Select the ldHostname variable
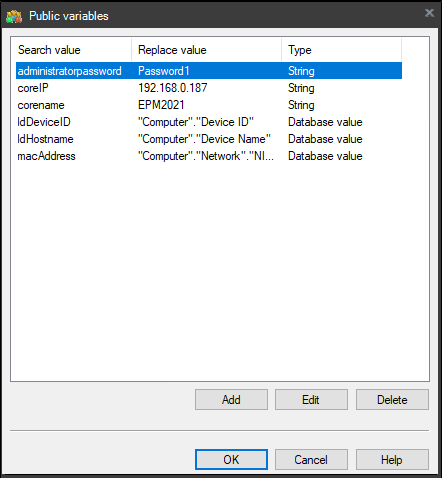The width and height of the screenshot is (442, 478). point(45,139)
